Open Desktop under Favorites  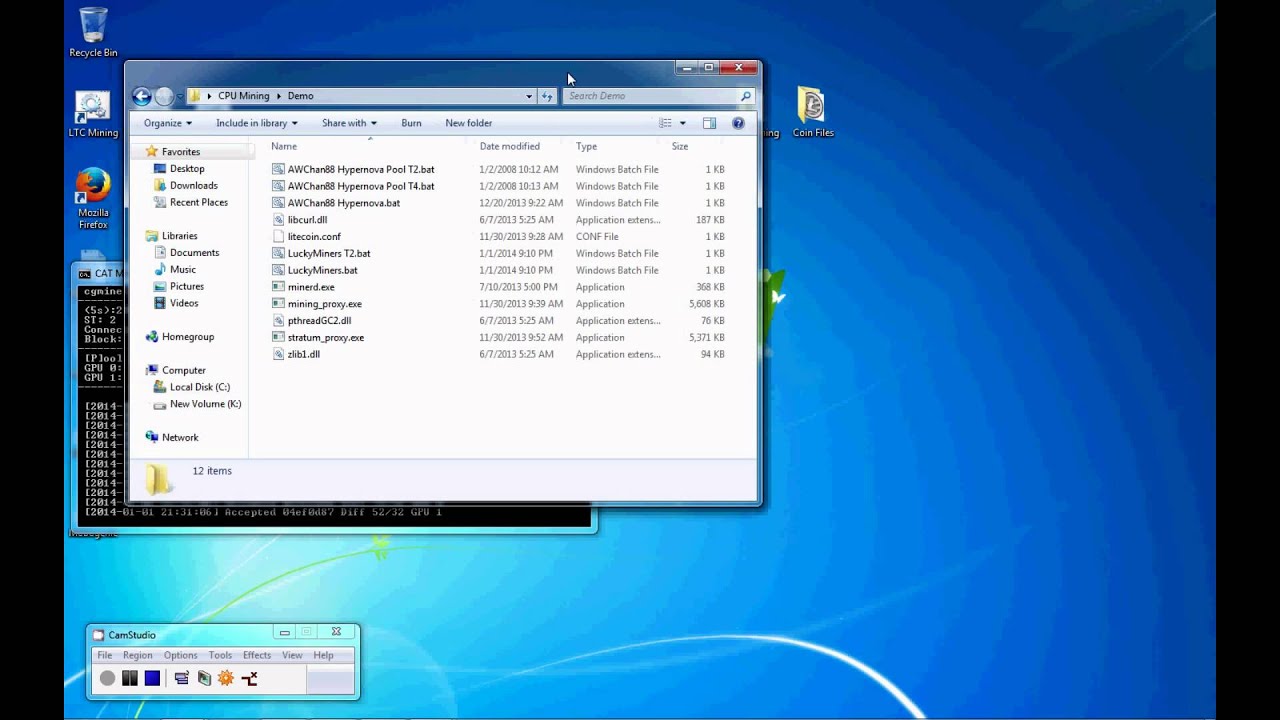pos(186,169)
